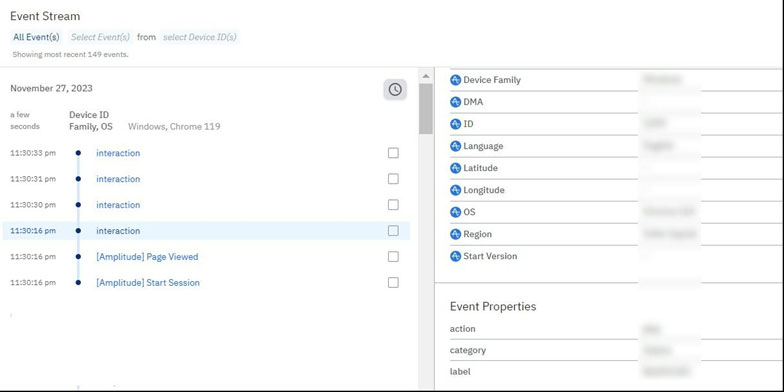This screenshot has height=392, width=784.
Task: Click the Start Version property label
Action: (490, 256)
